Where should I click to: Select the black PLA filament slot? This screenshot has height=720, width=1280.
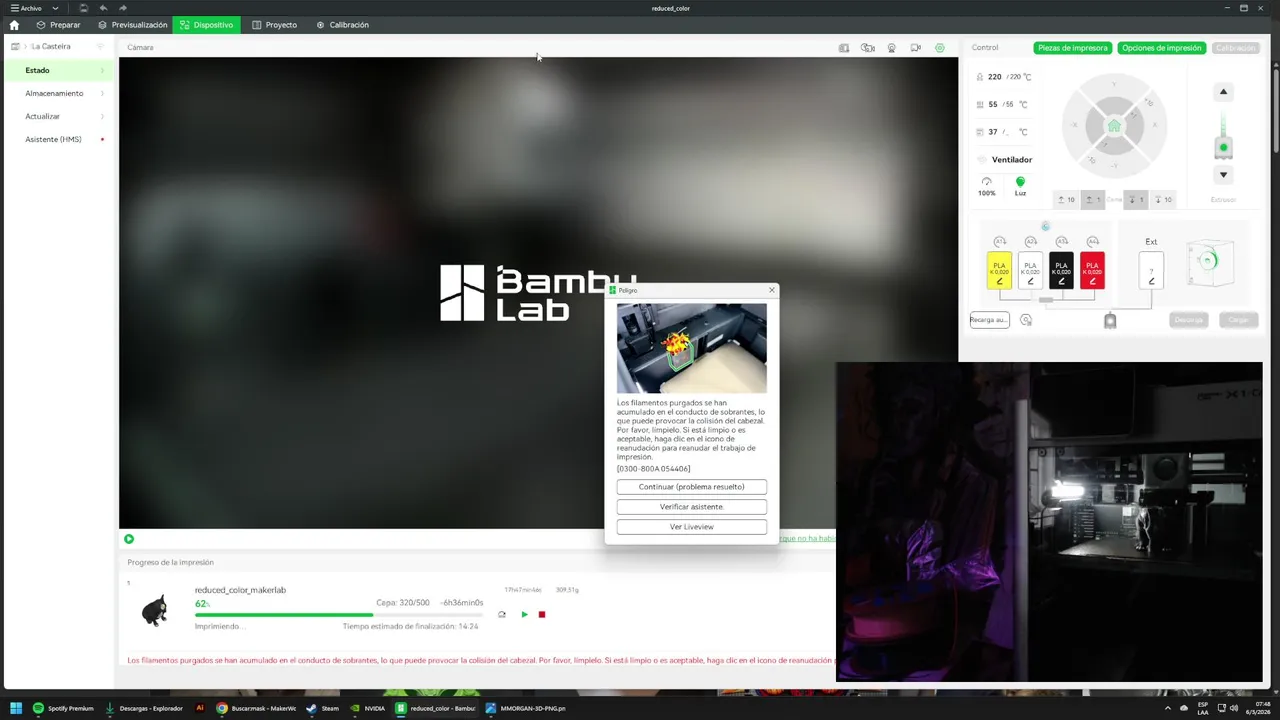point(1061,271)
